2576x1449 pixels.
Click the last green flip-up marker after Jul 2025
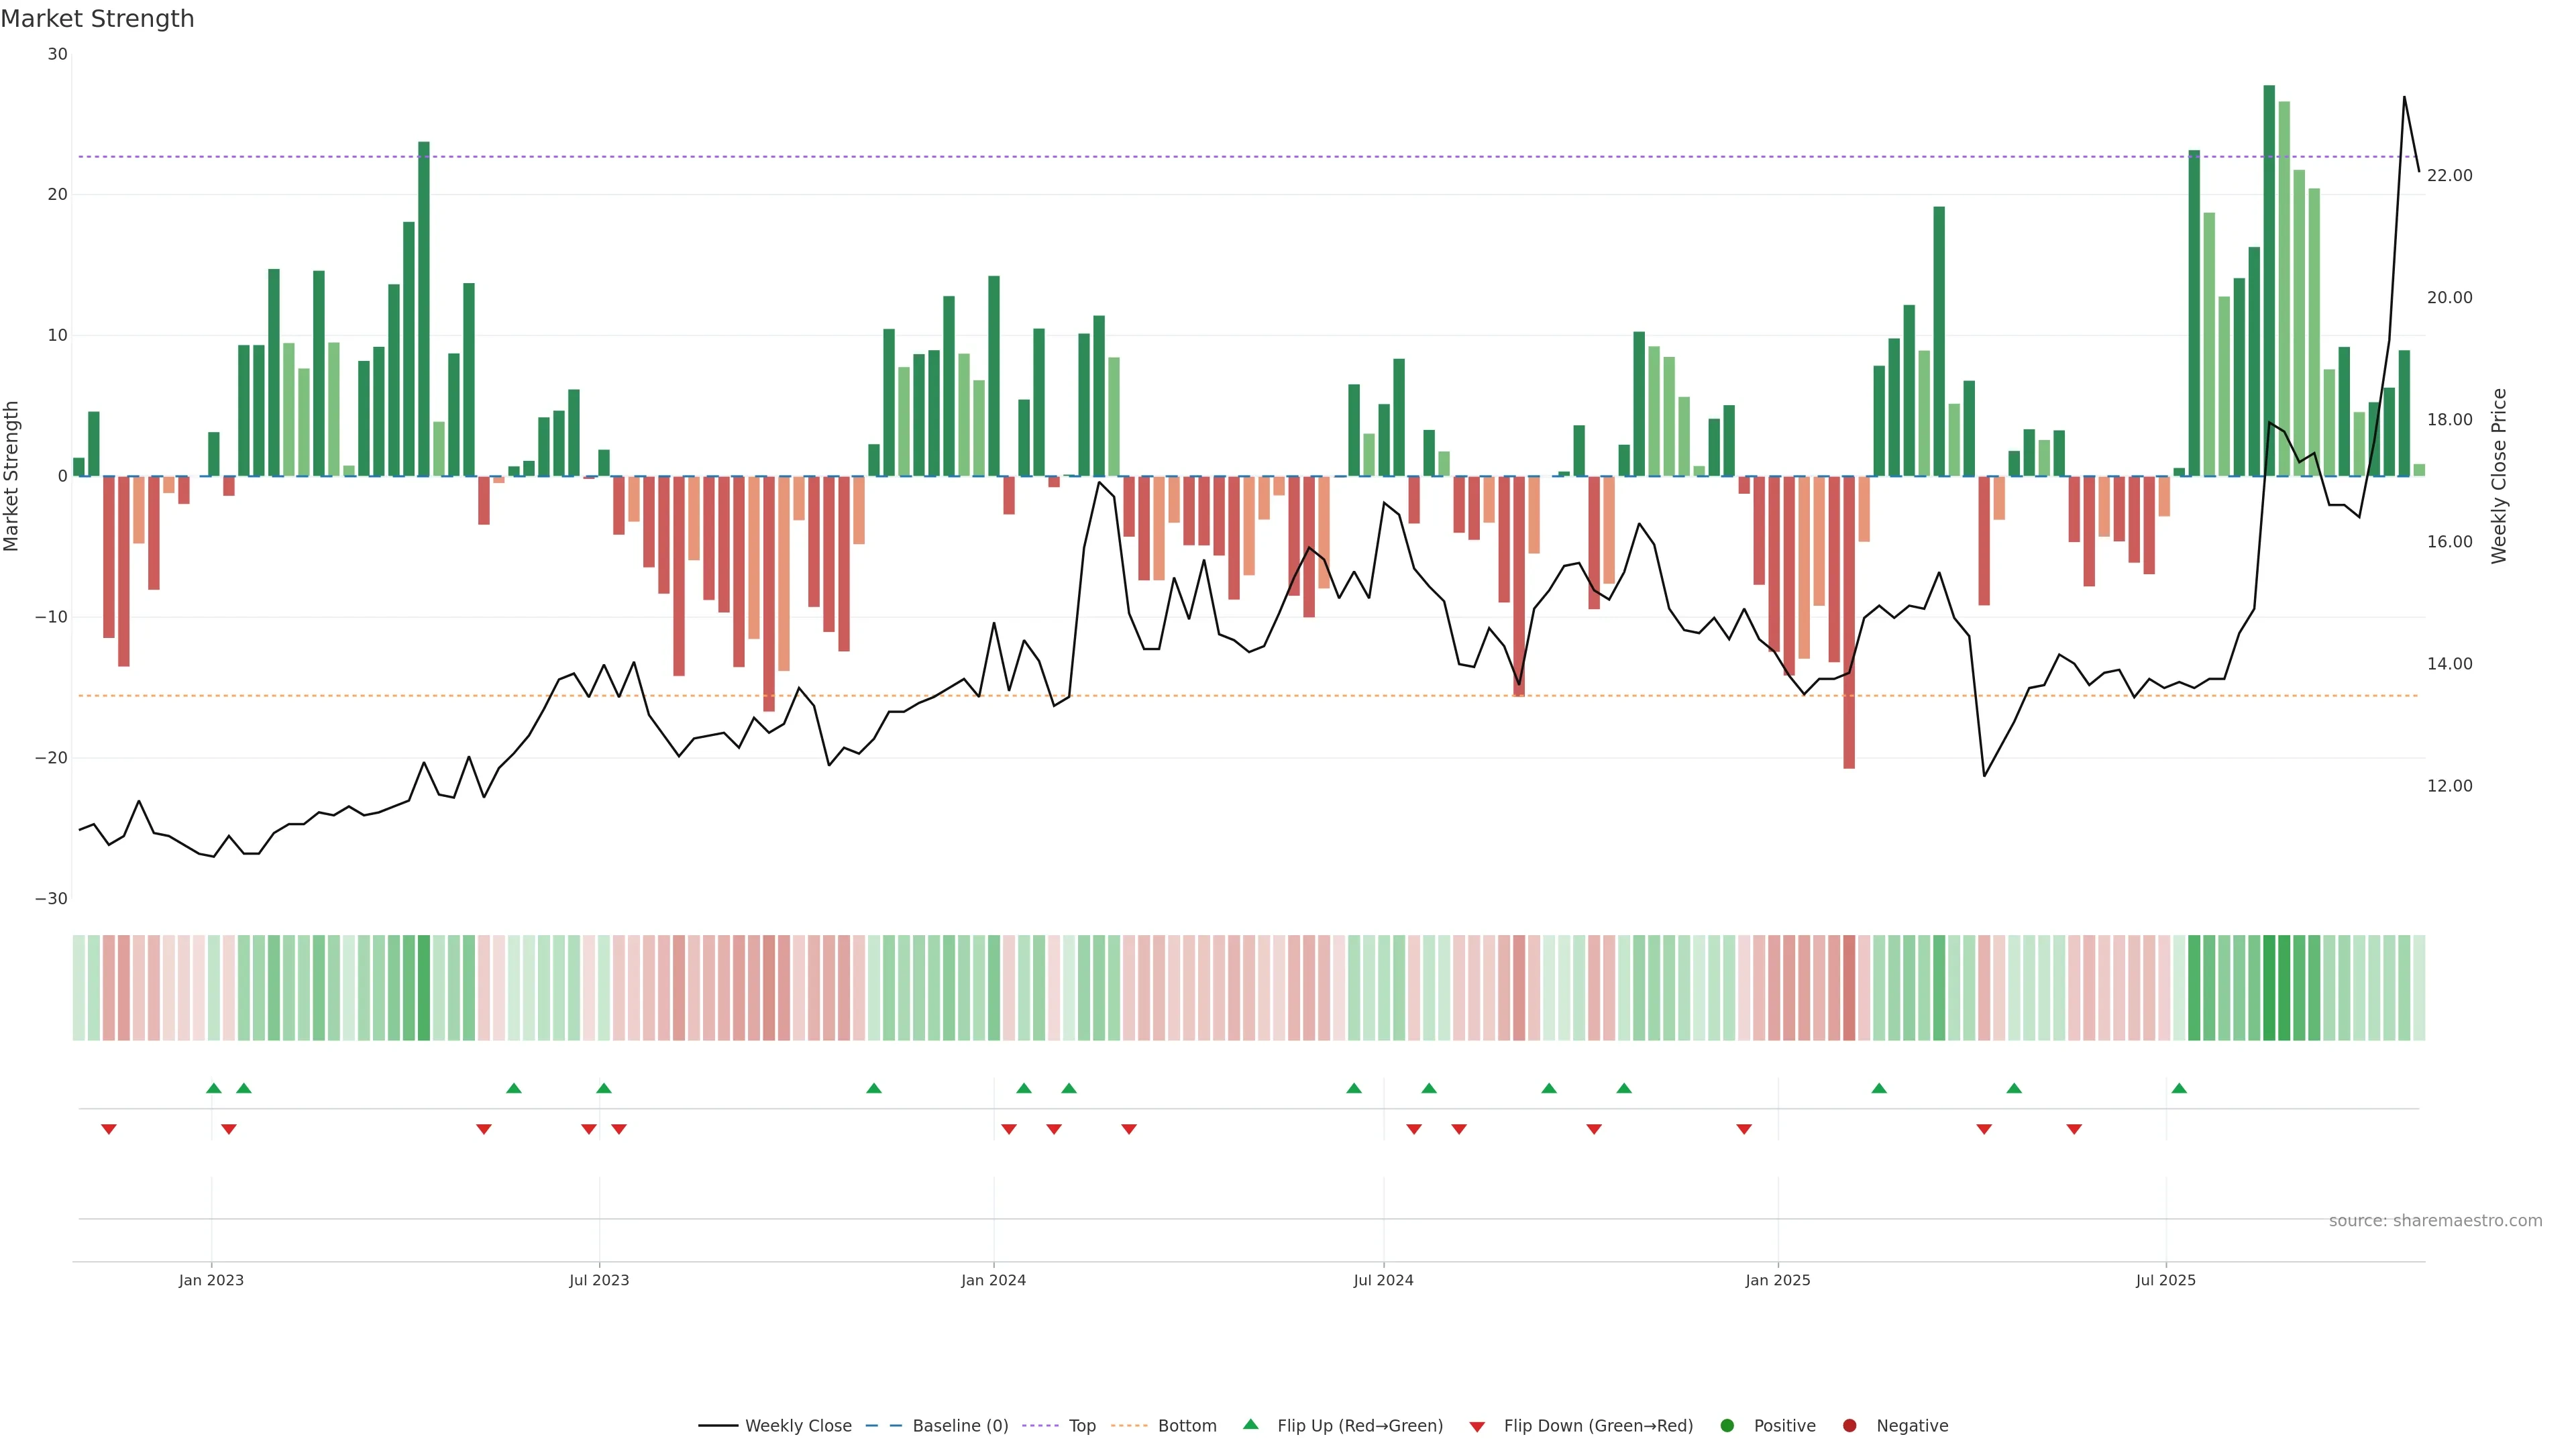coord(2179,1088)
